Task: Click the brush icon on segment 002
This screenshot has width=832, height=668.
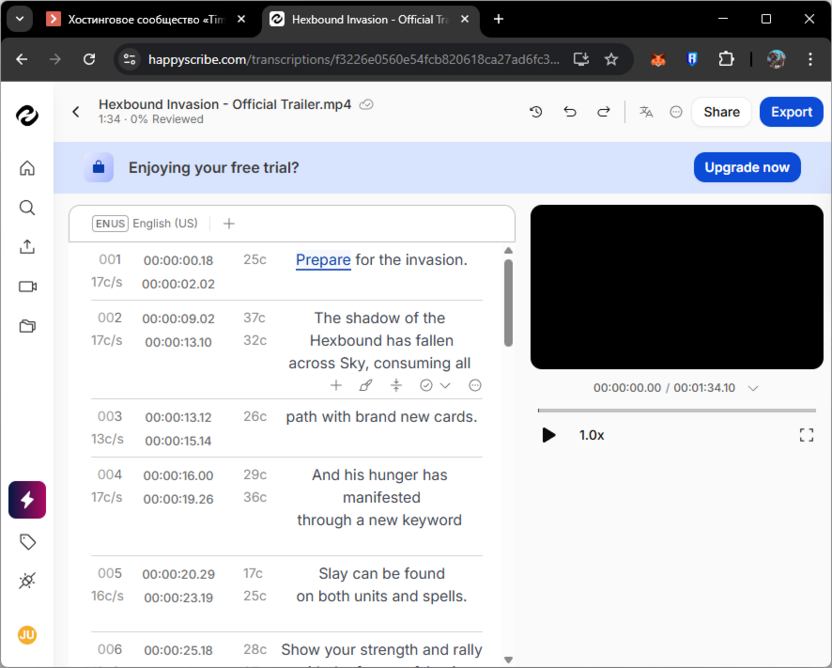Action: coord(366,385)
